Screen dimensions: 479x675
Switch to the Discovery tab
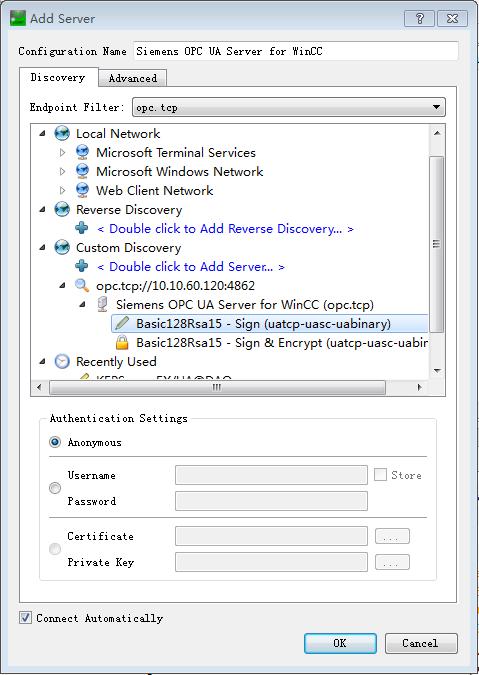(x=58, y=77)
